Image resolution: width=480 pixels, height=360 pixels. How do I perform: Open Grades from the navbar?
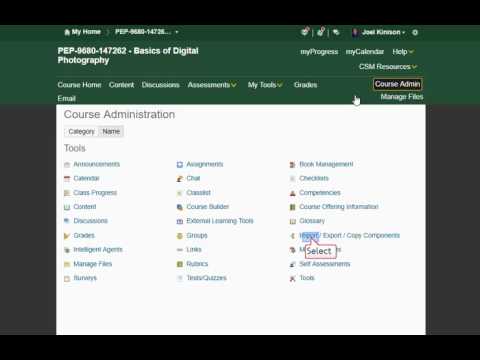point(306,85)
